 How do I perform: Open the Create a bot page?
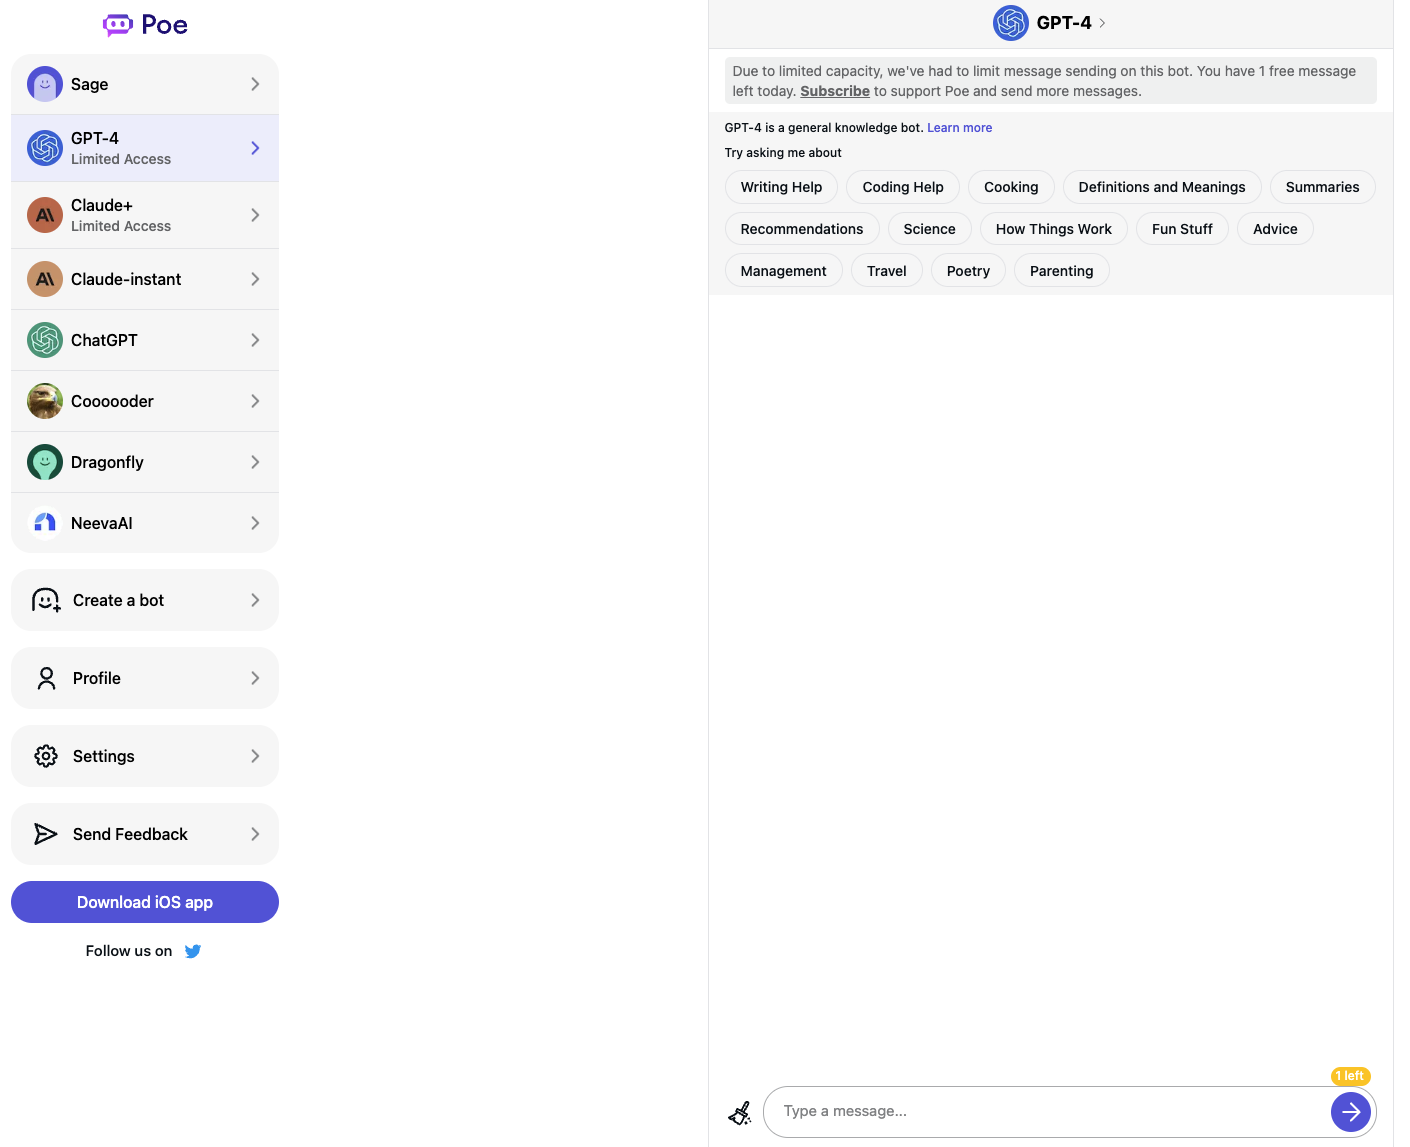(x=145, y=600)
